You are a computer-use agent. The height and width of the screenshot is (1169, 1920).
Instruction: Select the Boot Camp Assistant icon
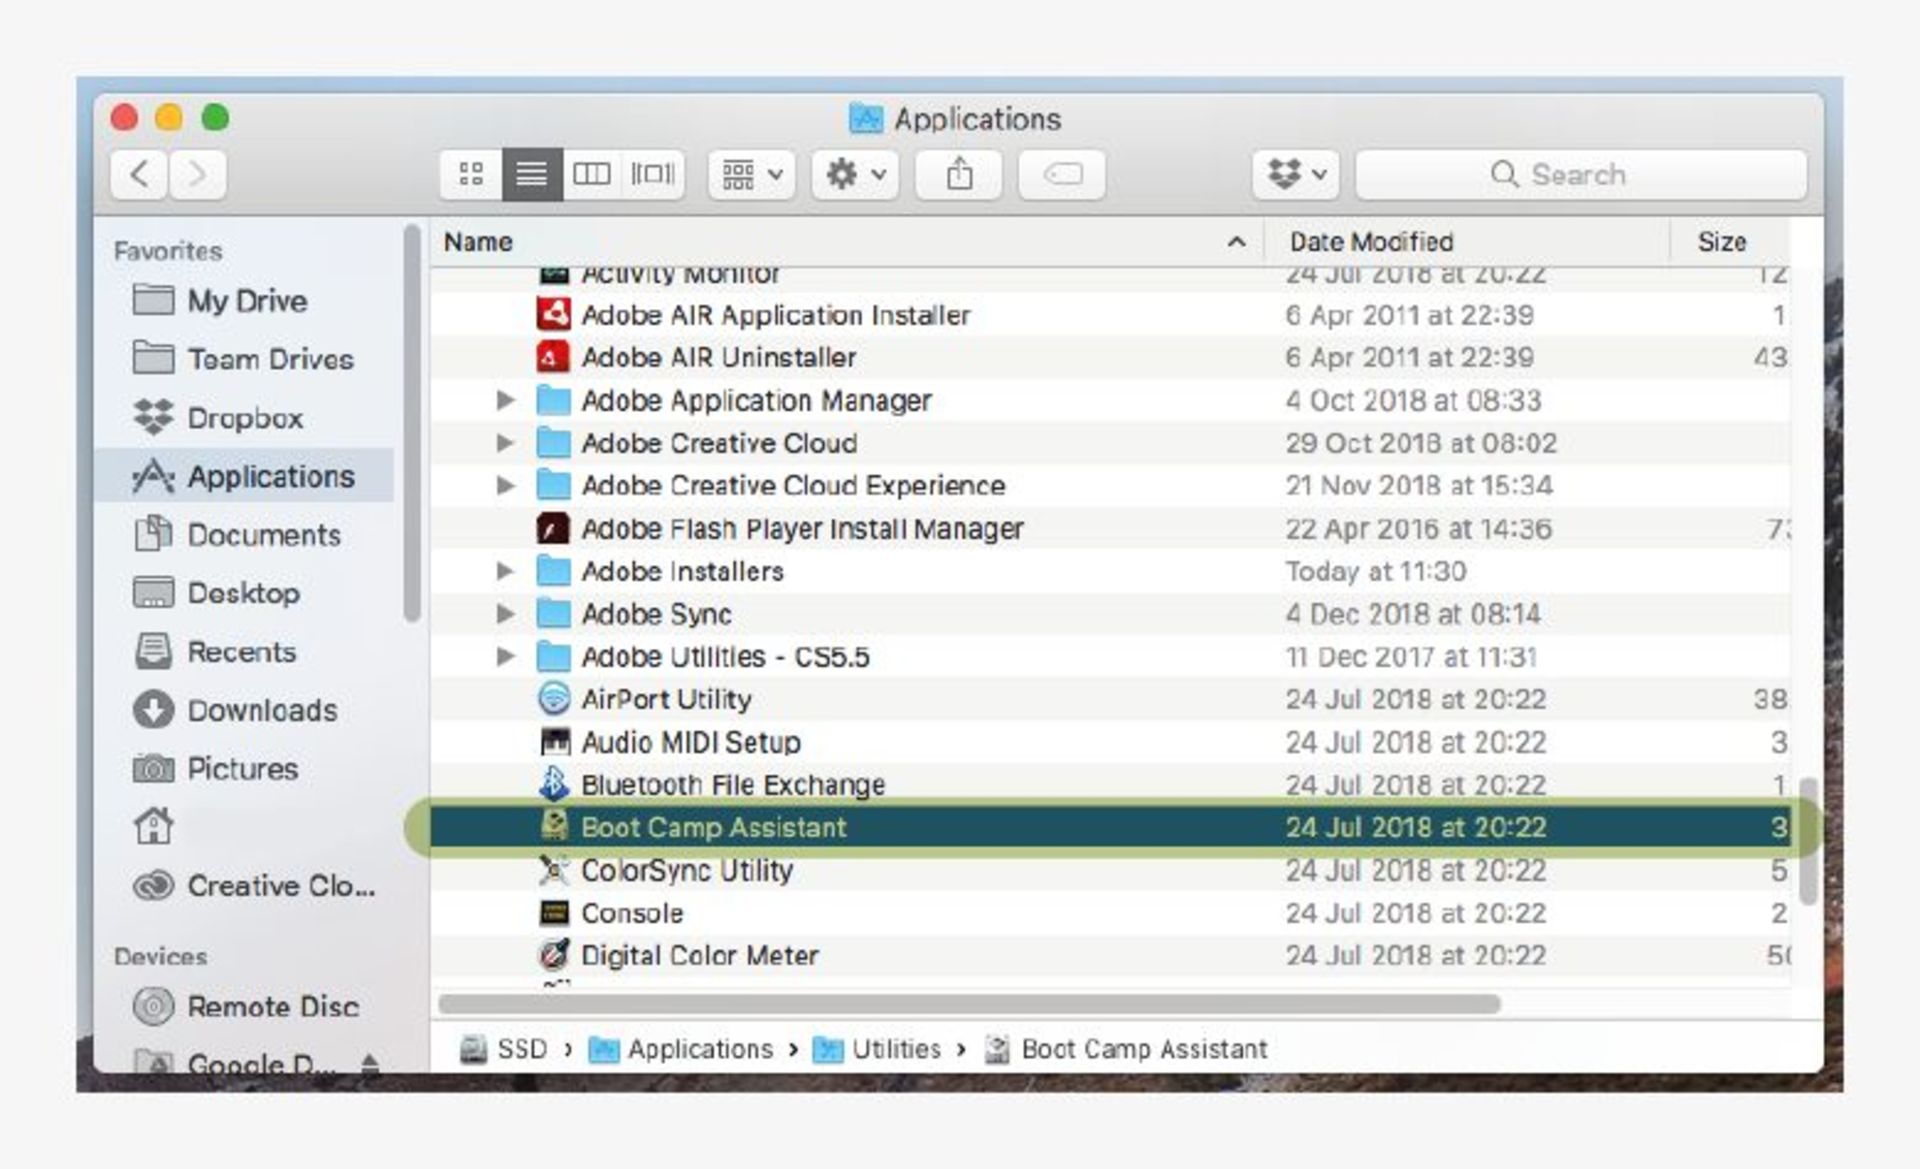[x=554, y=826]
